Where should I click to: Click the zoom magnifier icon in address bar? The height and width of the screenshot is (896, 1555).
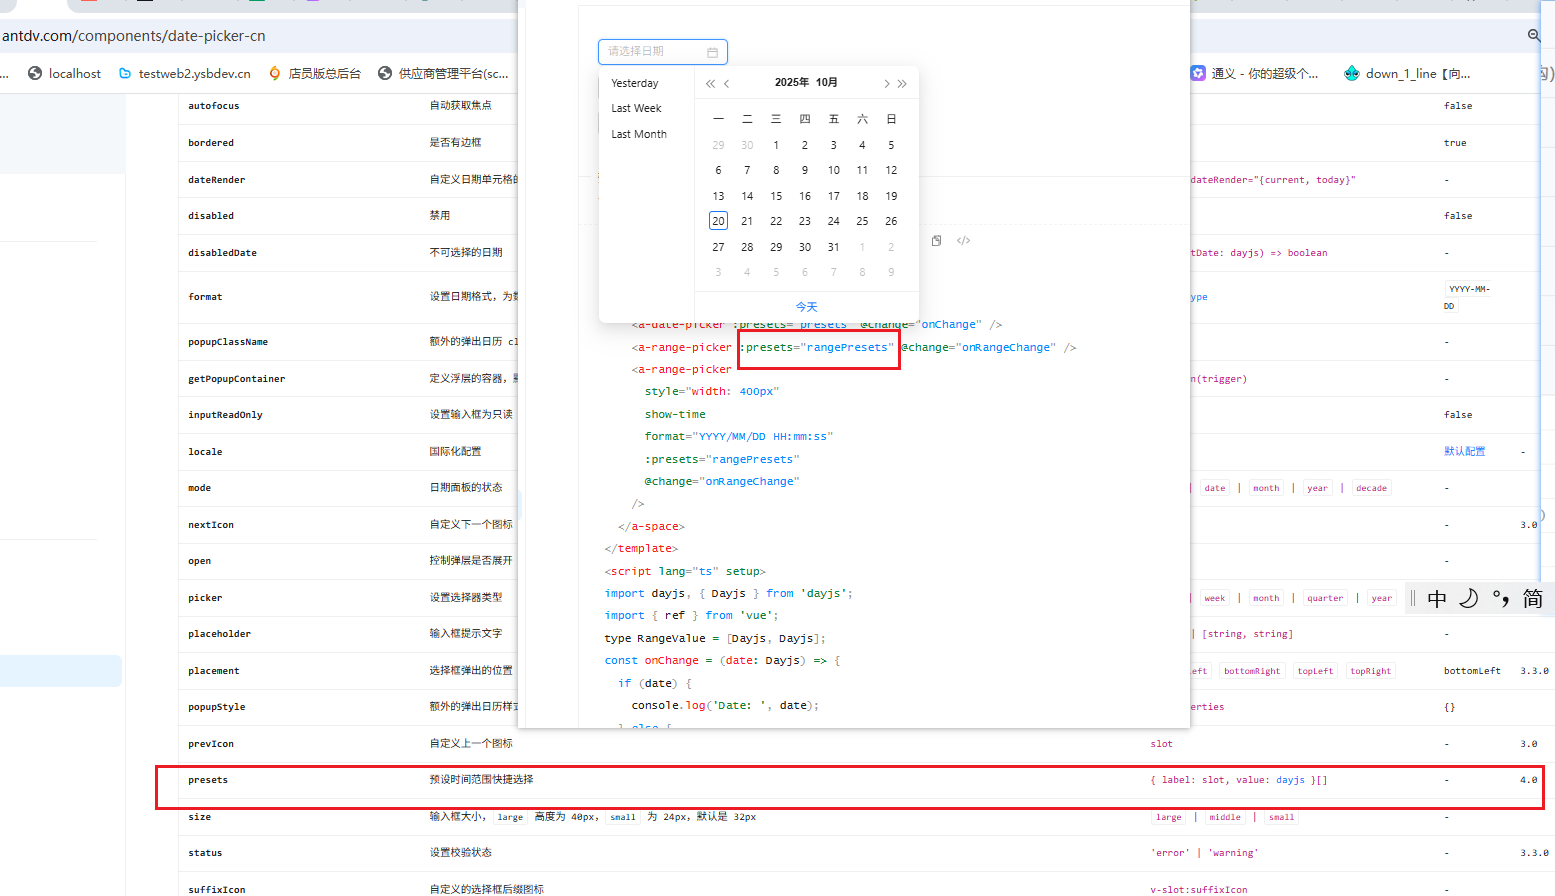[x=1534, y=36]
